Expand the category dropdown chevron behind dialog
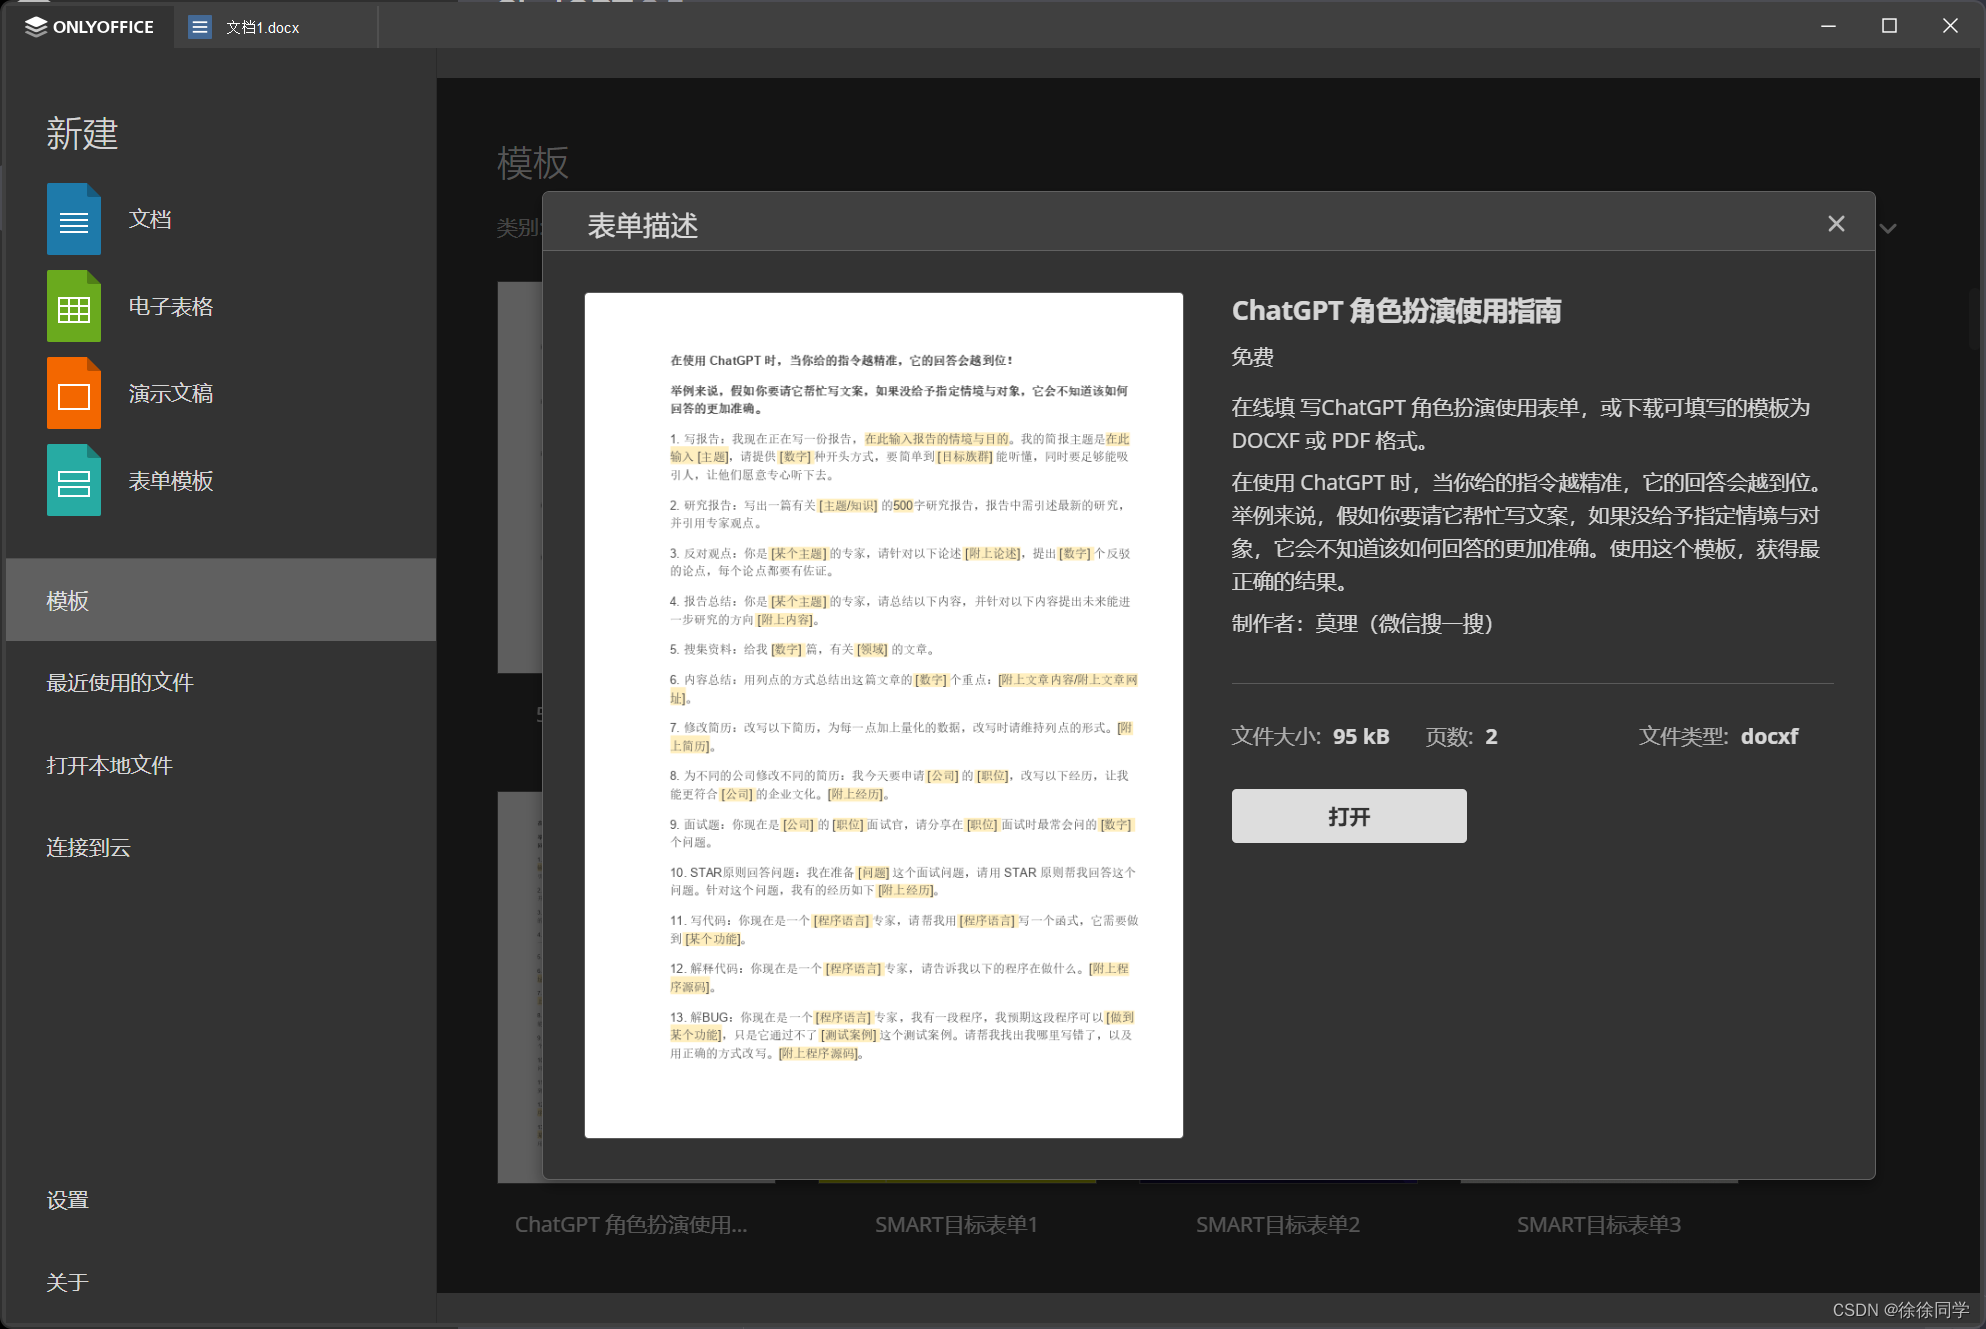This screenshot has height=1329, width=1986. pos(1888,229)
